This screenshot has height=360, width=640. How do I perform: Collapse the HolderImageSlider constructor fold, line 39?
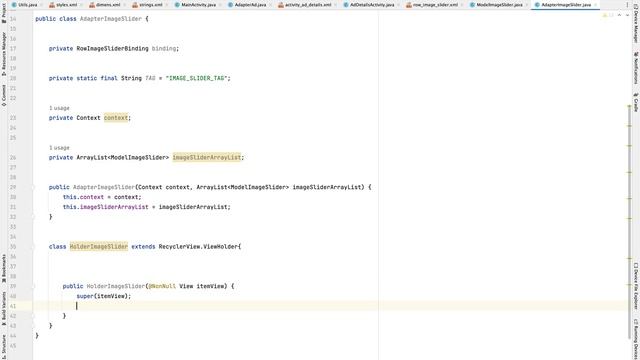click(33, 286)
